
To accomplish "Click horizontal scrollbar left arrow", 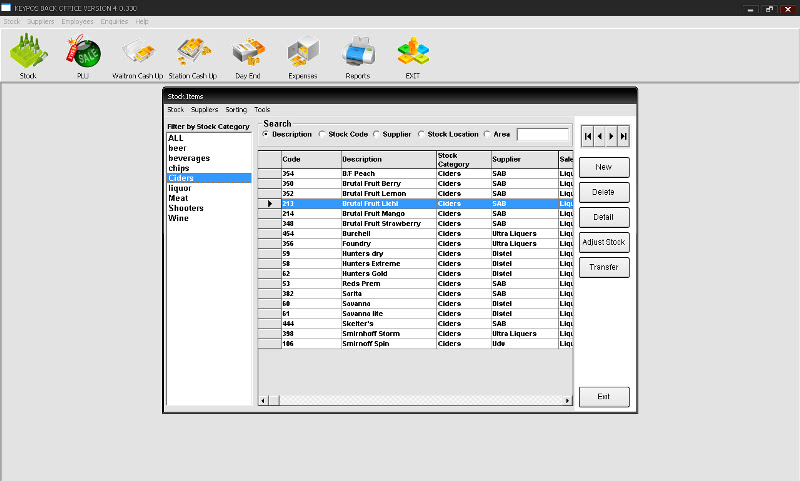I will tap(263, 400).
